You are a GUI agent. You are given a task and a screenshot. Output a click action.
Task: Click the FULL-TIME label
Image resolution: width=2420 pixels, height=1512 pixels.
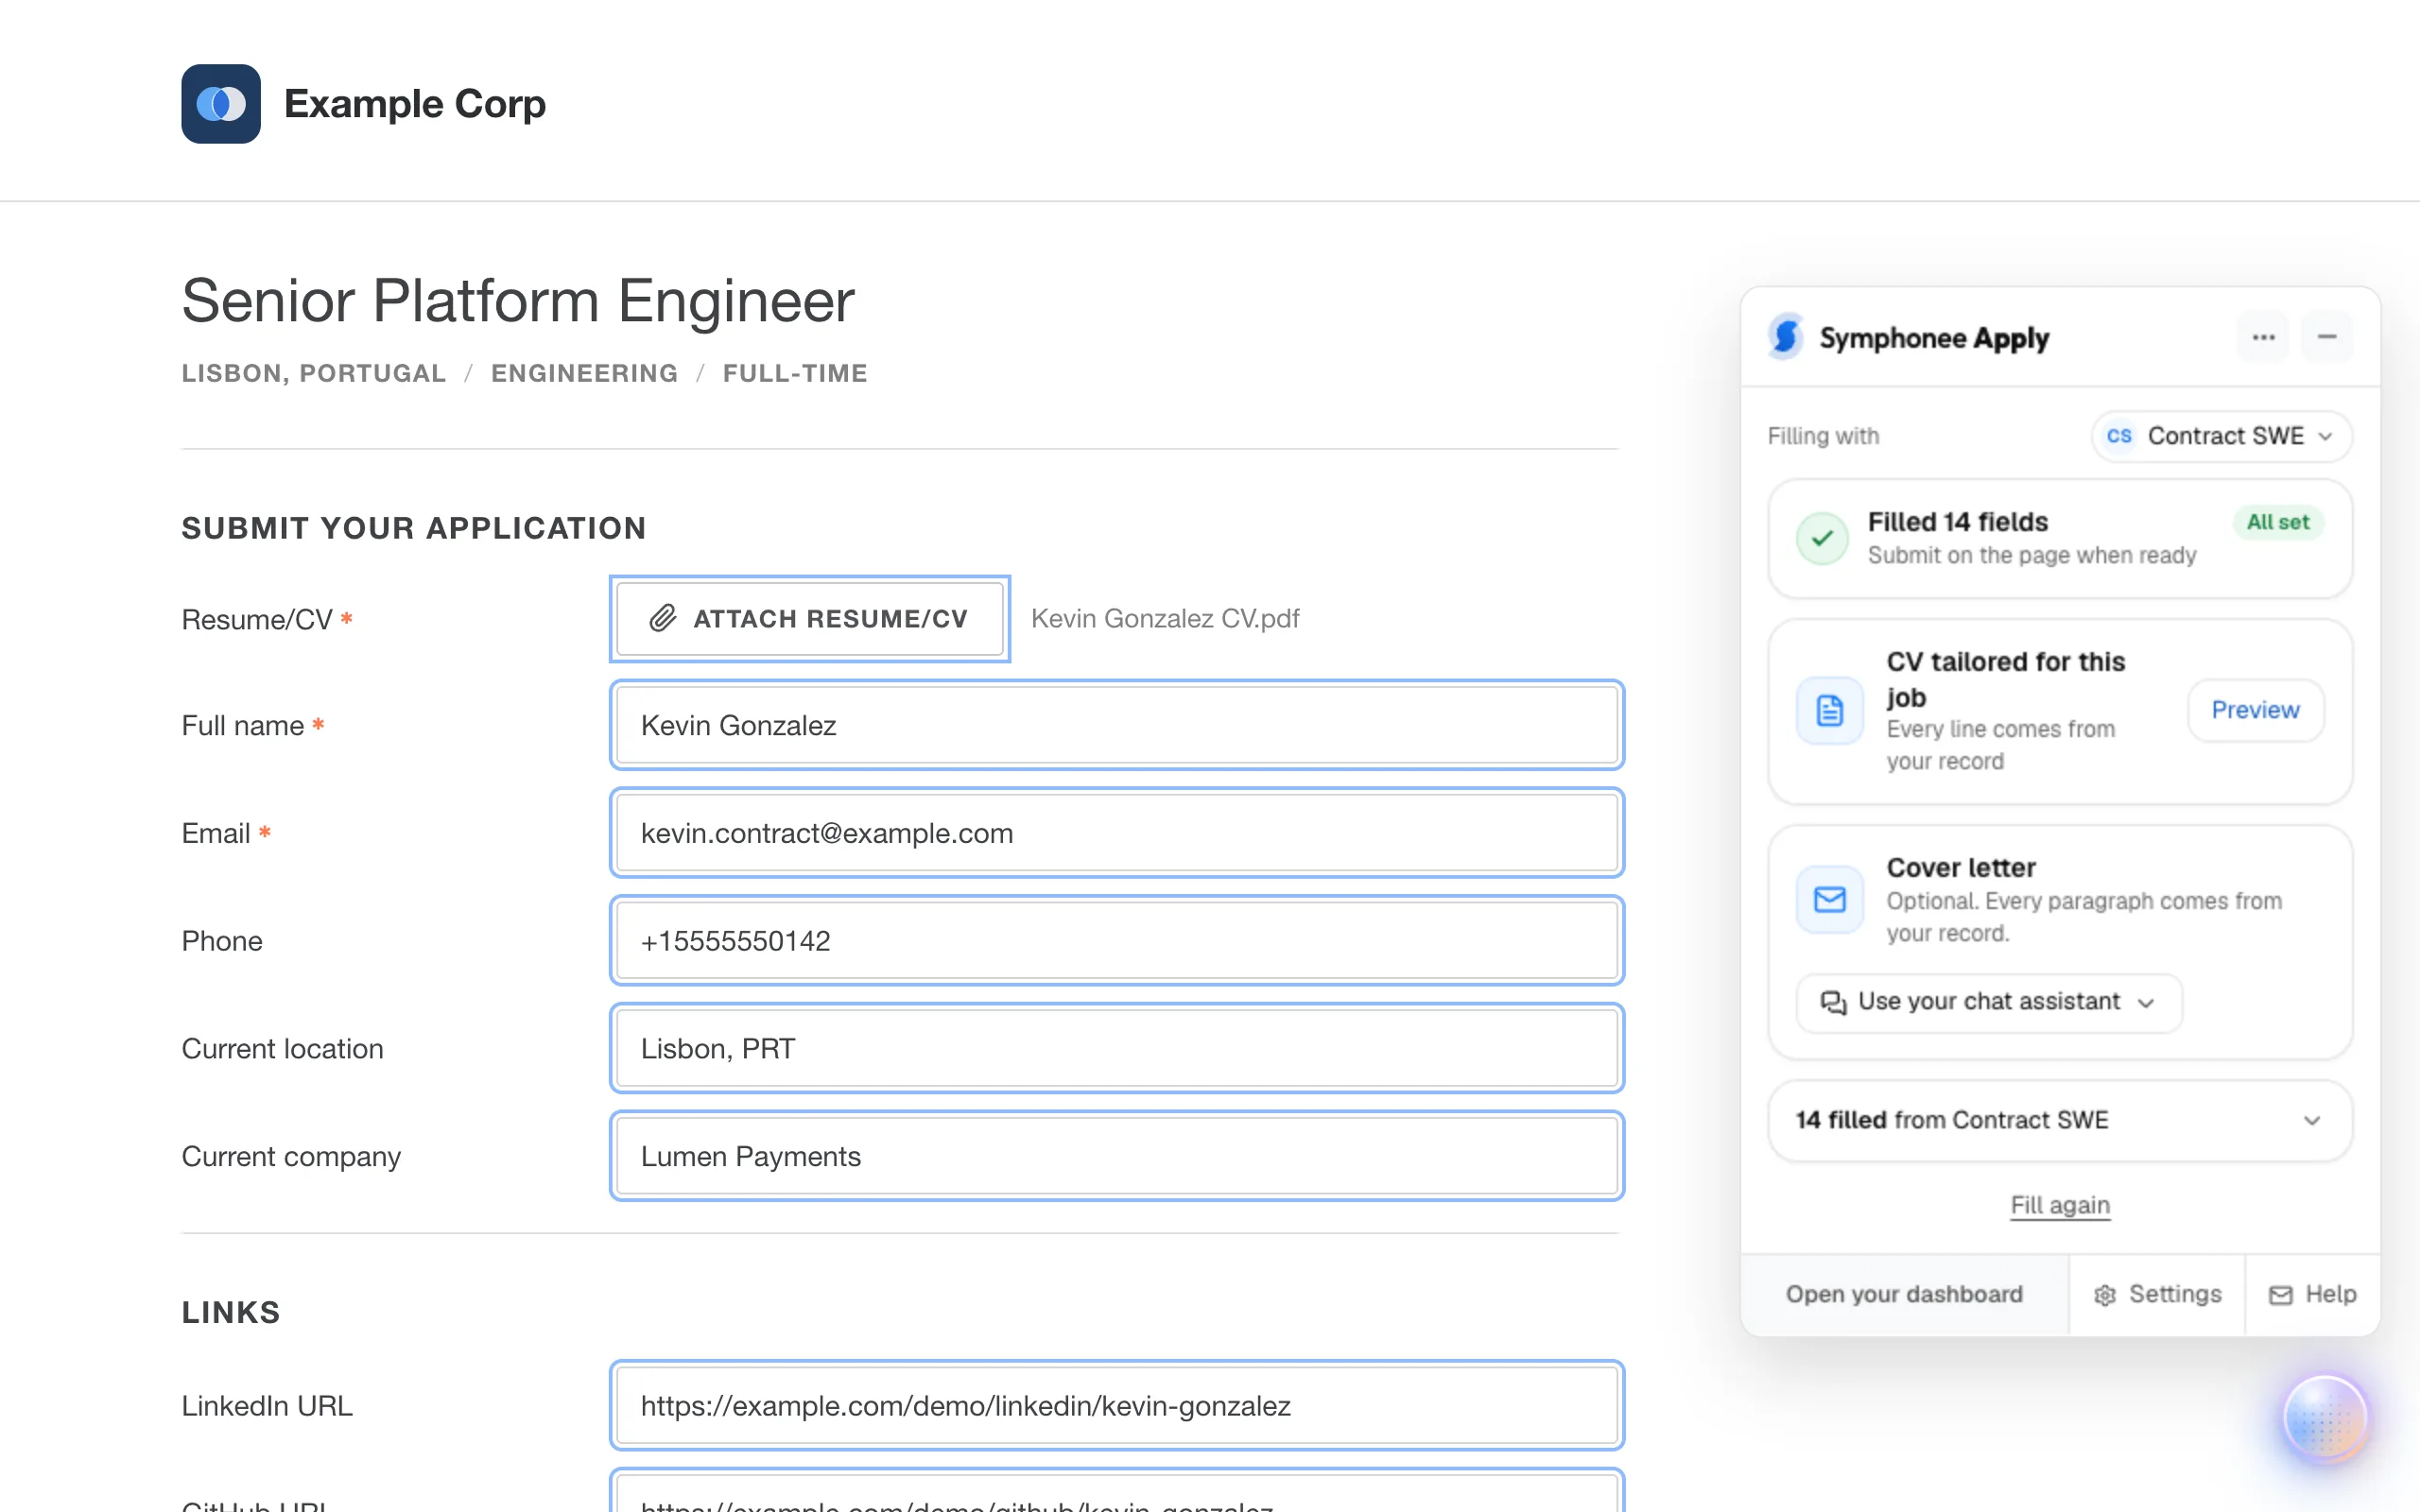click(x=795, y=373)
